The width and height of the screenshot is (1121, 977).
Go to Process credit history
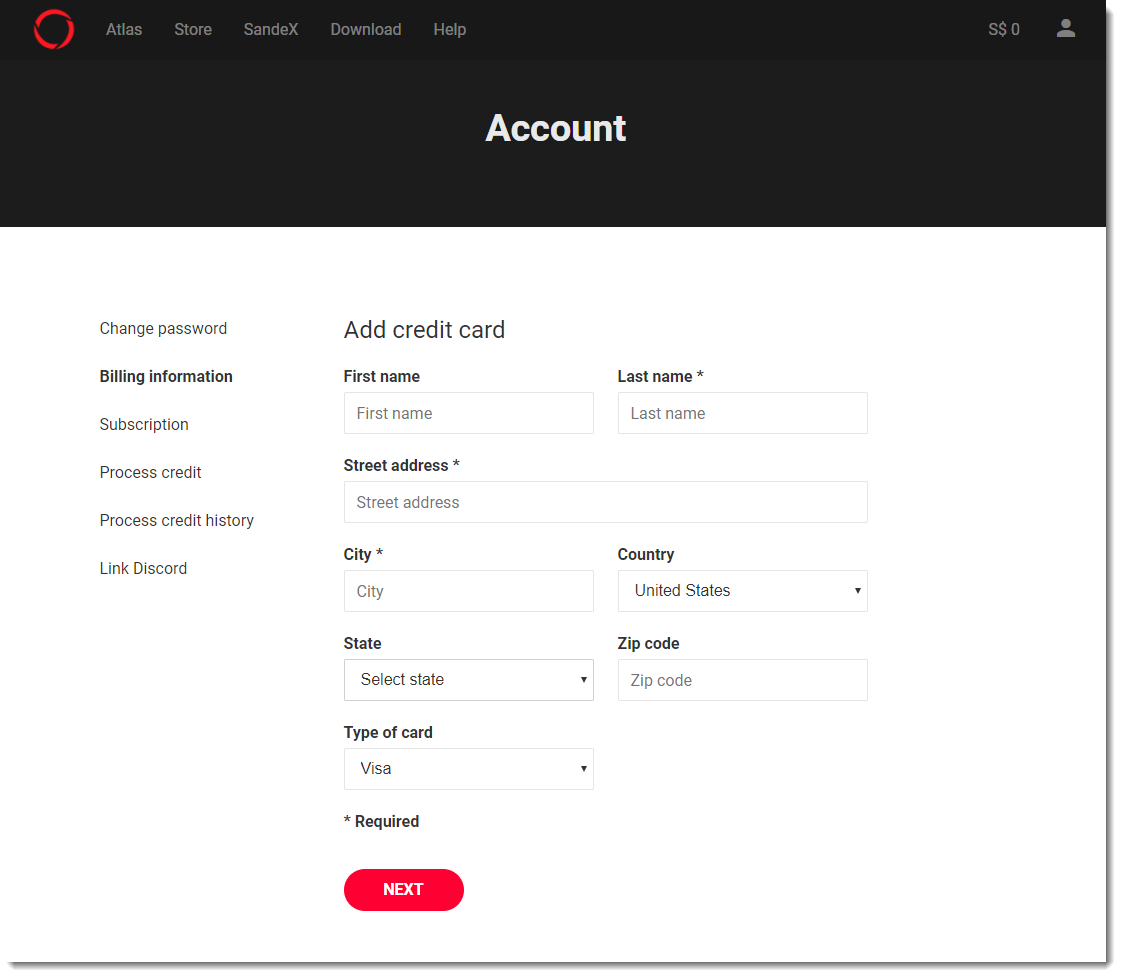click(x=177, y=521)
